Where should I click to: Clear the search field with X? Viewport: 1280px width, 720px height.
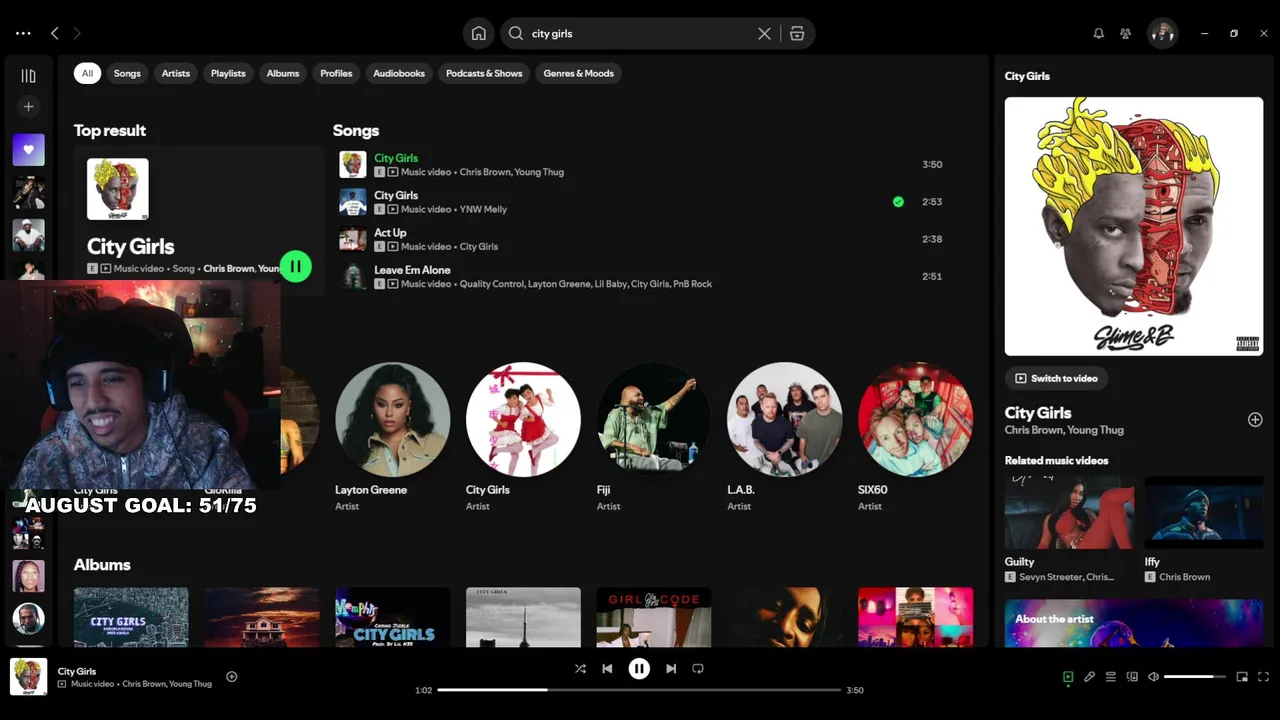click(764, 33)
